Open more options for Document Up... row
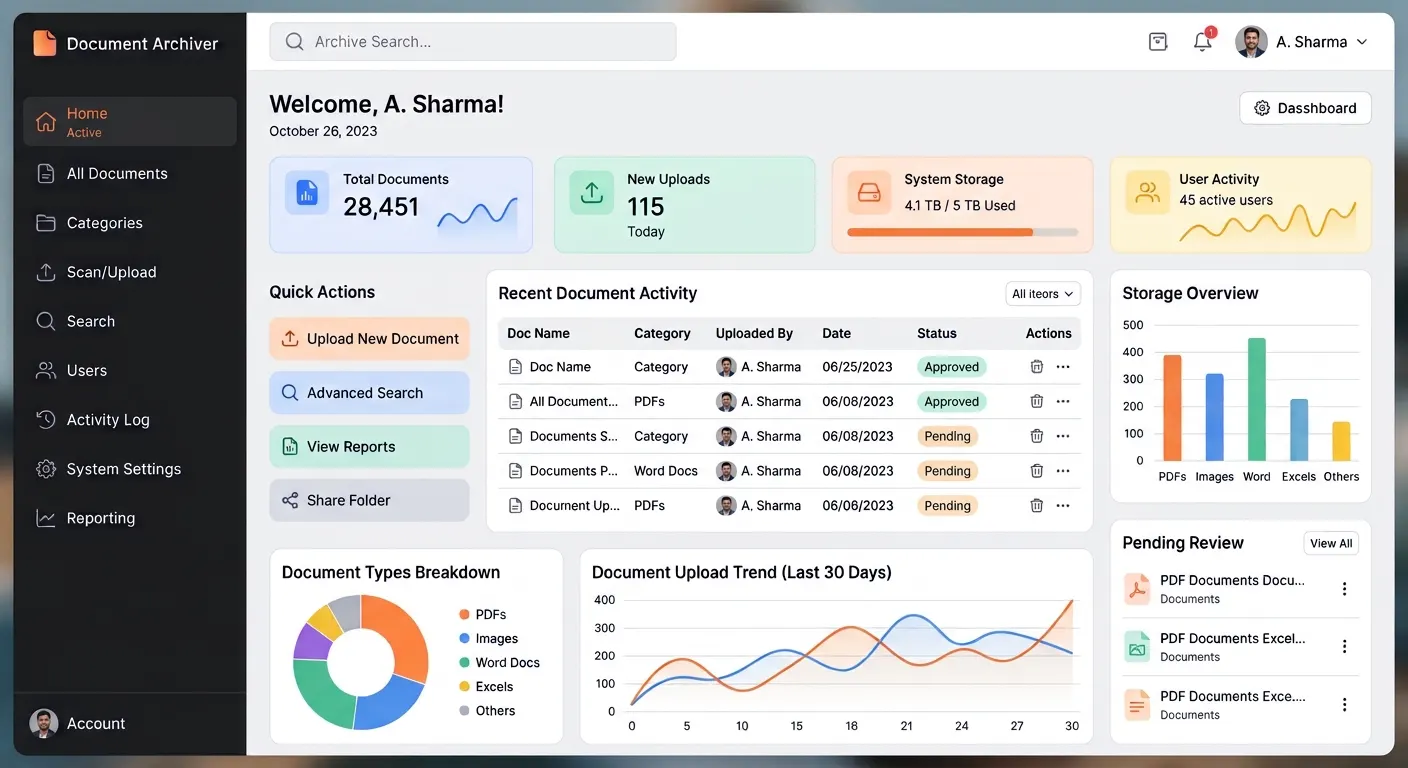1408x768 pixels. tap(1063, 505)
